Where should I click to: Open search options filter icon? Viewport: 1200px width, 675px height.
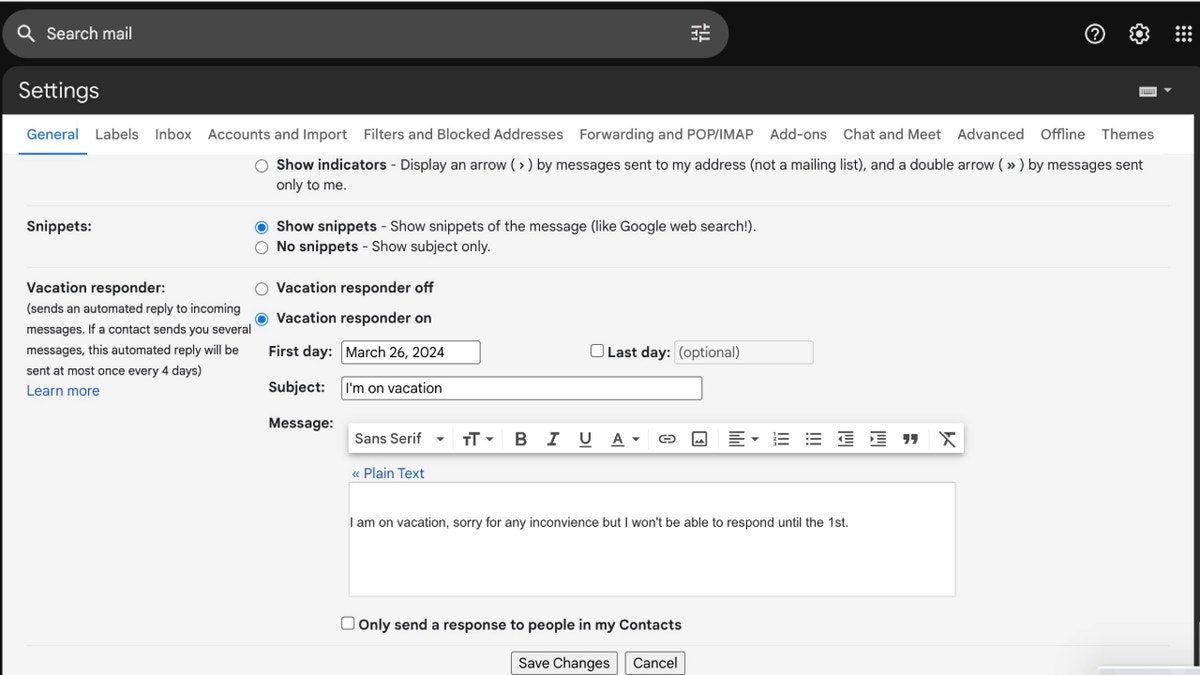click(700, 33)
